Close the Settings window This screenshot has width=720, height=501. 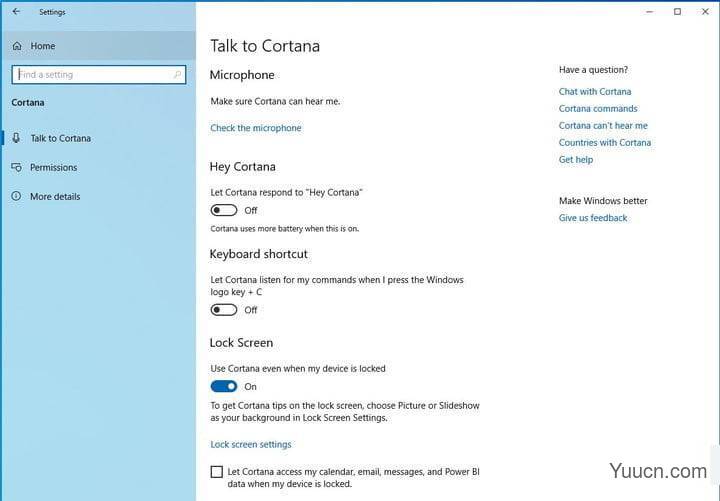[705, 11]
